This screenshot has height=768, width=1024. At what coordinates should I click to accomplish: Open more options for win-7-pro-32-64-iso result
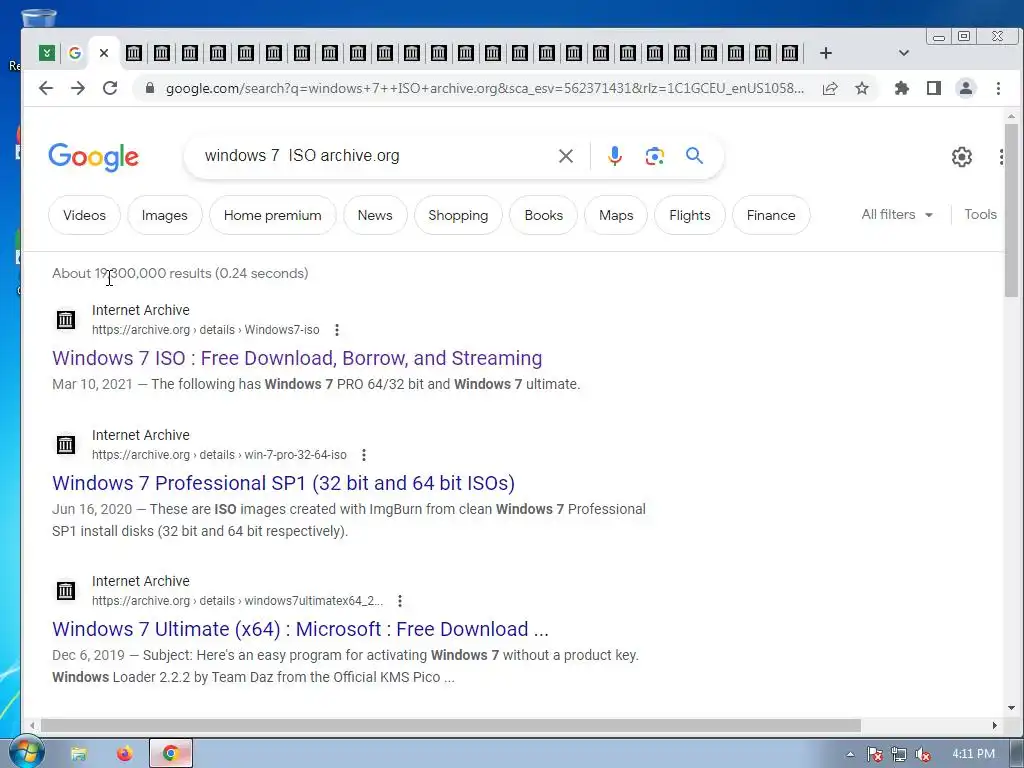[364, 455]
